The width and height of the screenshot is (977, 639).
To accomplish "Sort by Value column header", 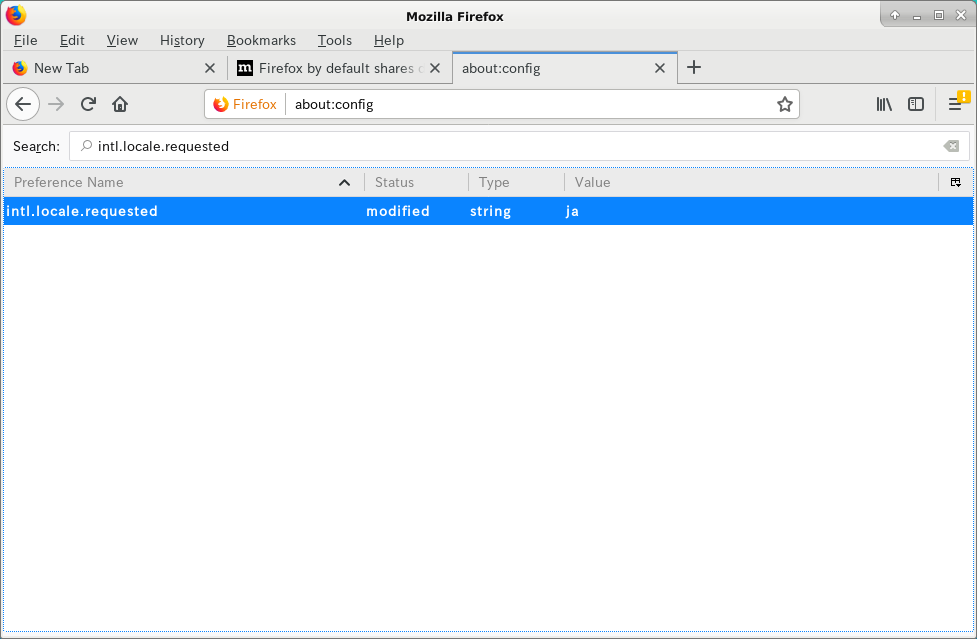I will pyautogui.click(x=751, y=182).
